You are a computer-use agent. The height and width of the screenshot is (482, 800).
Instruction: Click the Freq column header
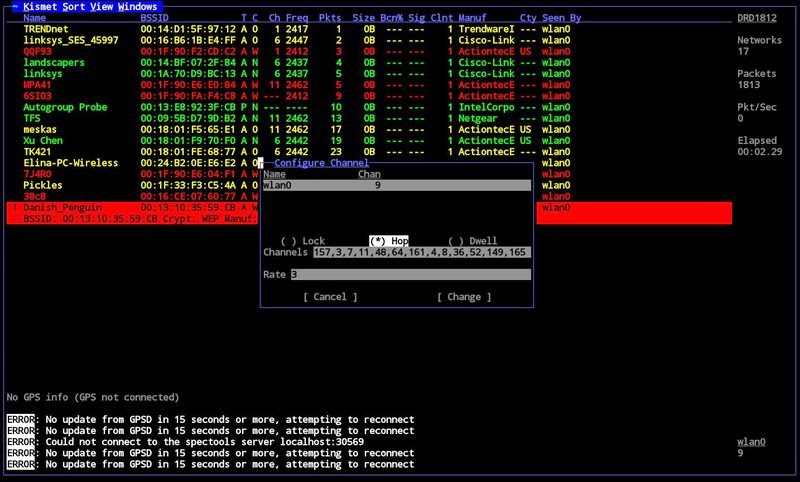pyautogui.click(x=296, y=18)
